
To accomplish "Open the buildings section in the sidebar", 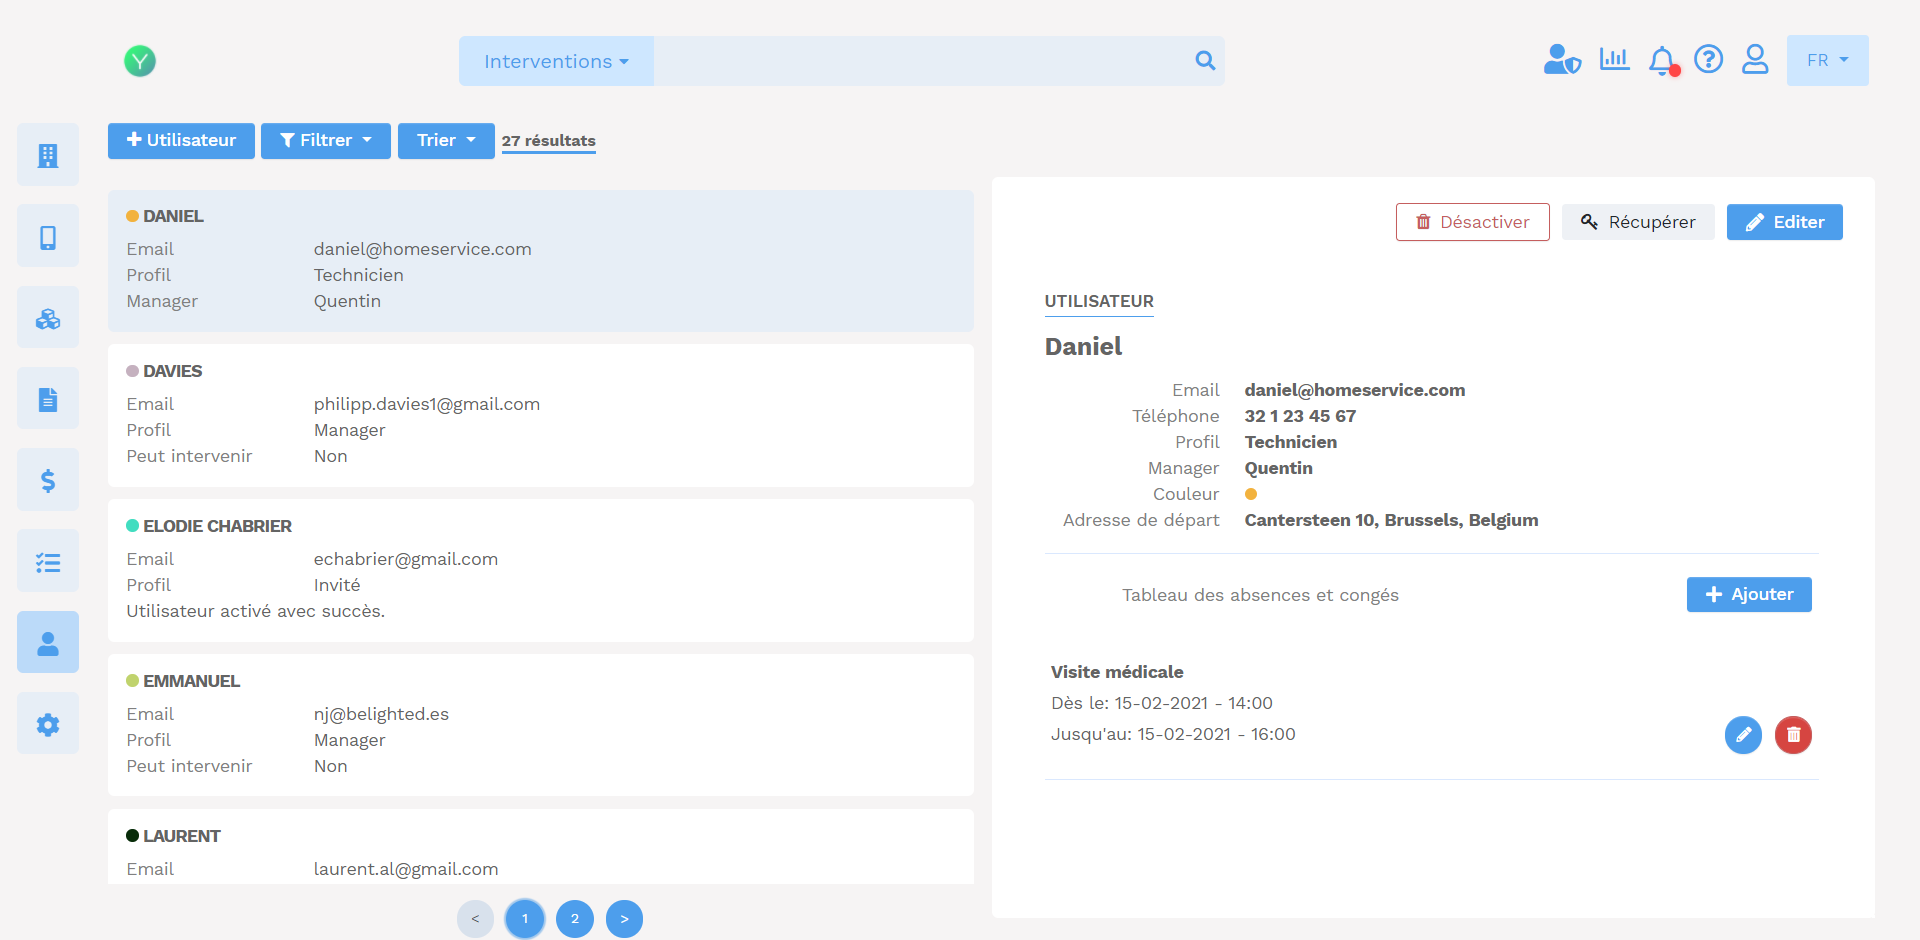I will [47, 154].
